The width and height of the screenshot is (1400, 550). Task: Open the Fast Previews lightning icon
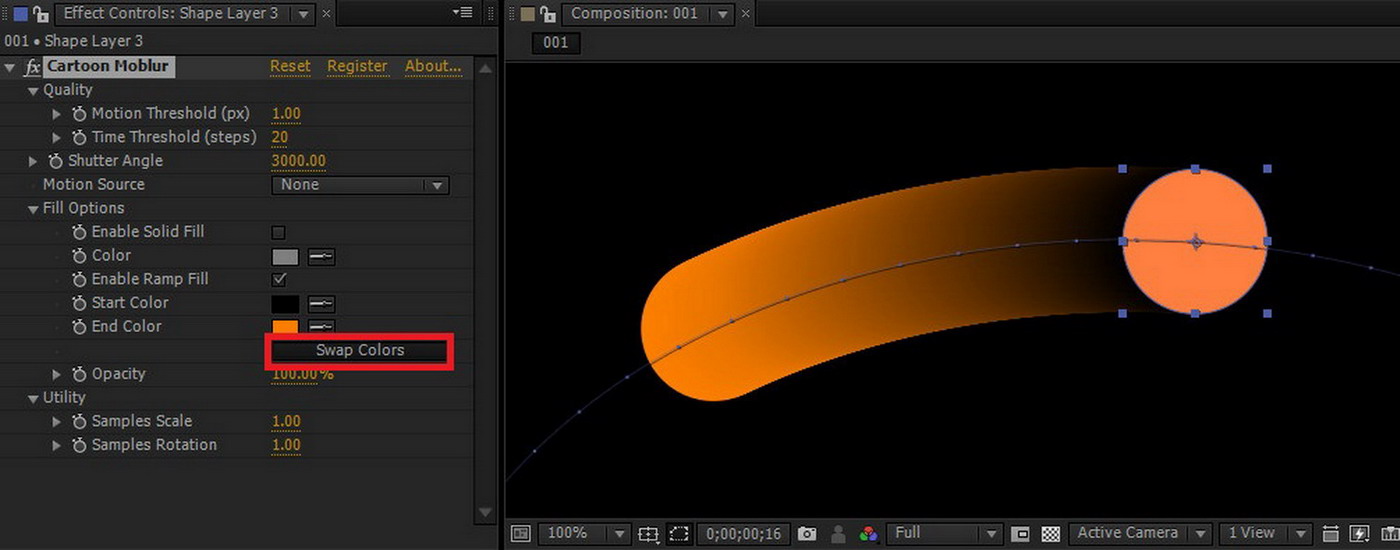(1359, 534)
